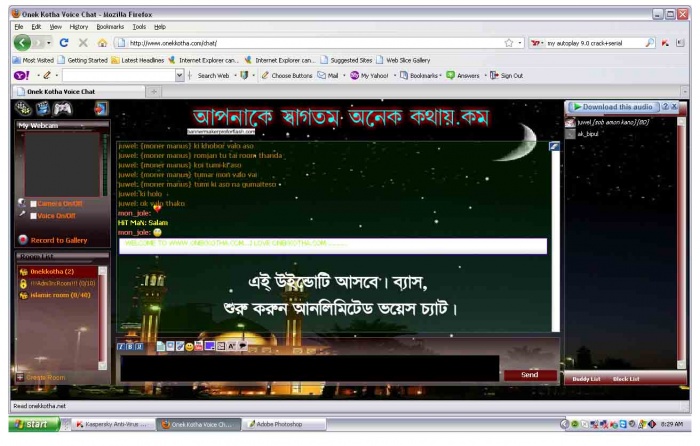Screen dimensions: 700x446
Task: Open search engine selector dropdown
Action: pyautogui.click(x=537, y=43)
